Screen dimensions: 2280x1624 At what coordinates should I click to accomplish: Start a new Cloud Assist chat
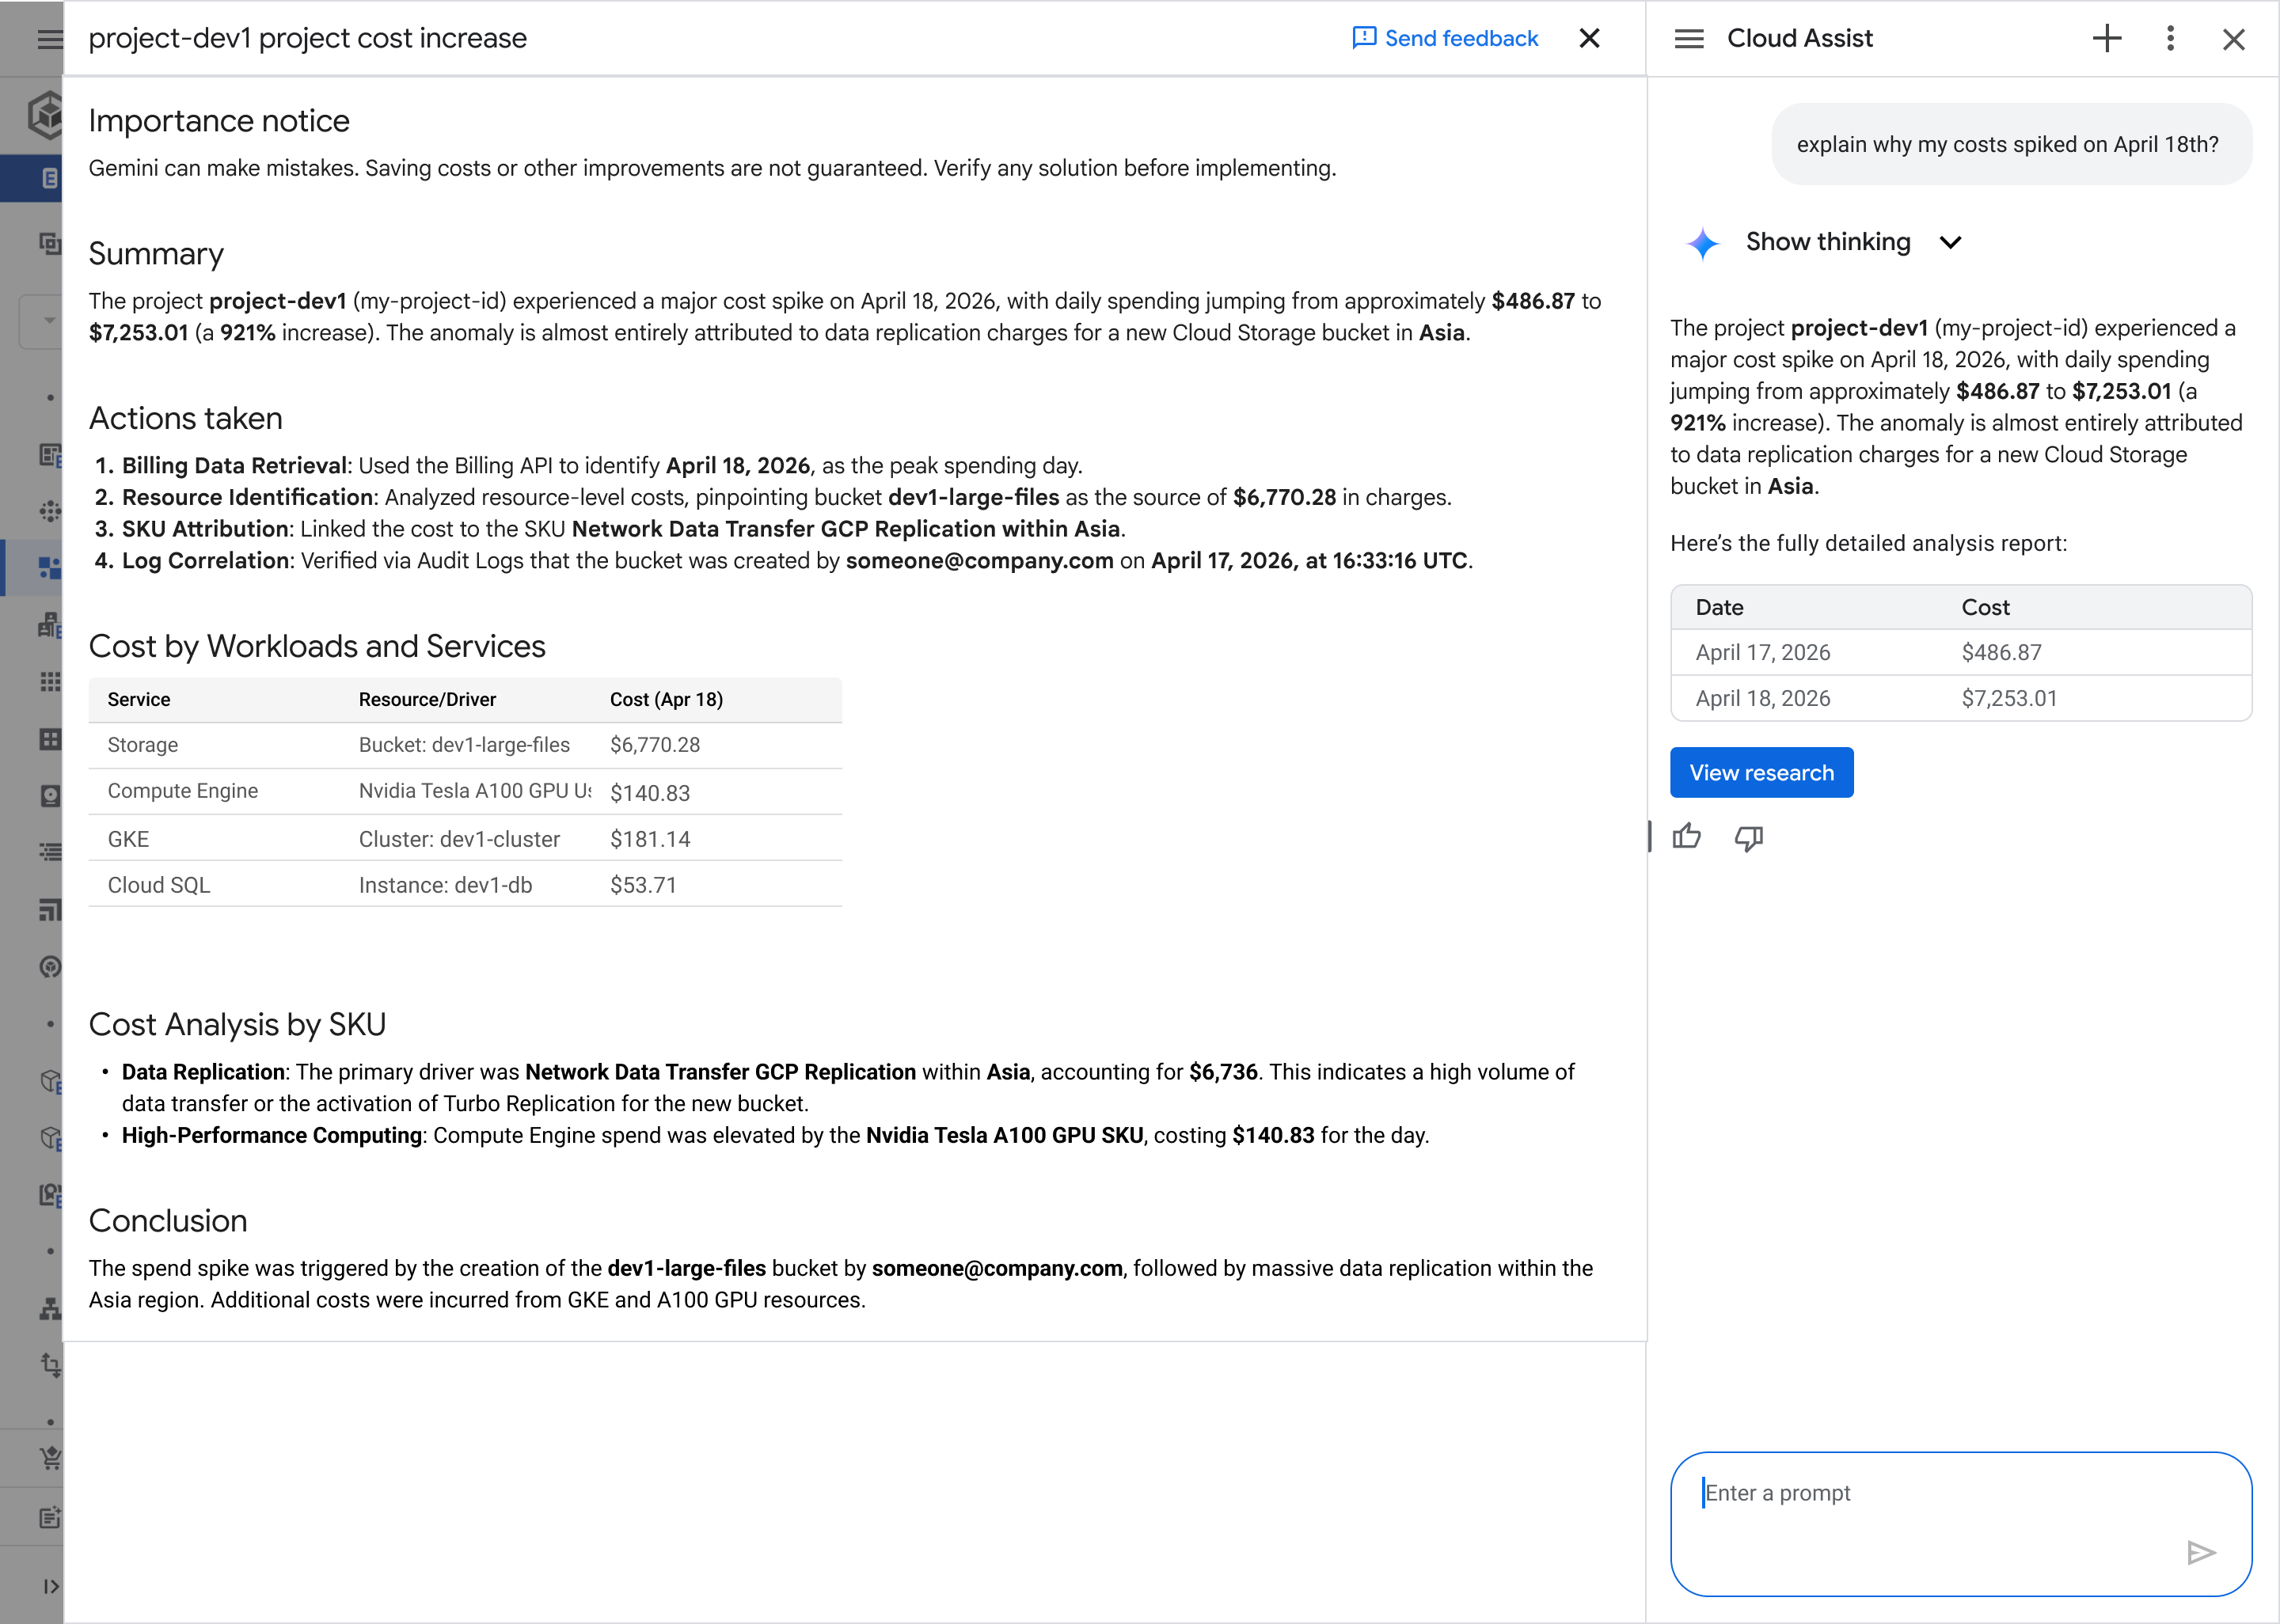click(x=2107, y=39)
